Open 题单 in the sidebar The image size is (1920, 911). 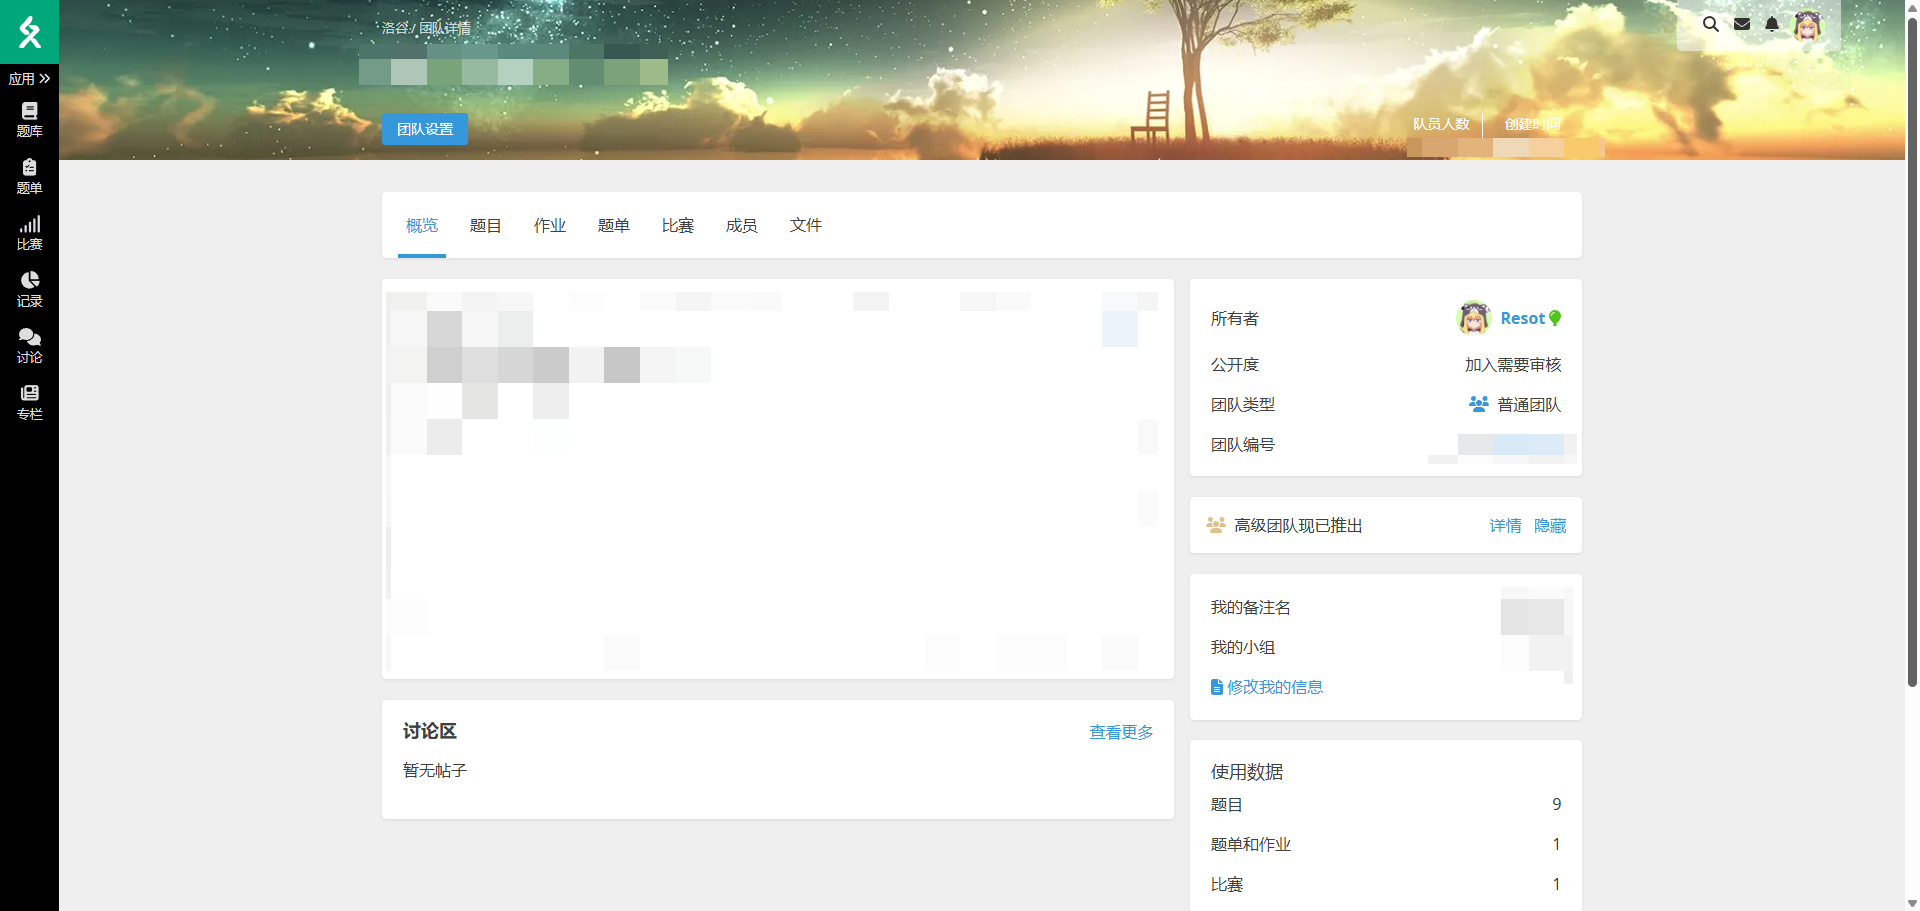tap(29, 176)
